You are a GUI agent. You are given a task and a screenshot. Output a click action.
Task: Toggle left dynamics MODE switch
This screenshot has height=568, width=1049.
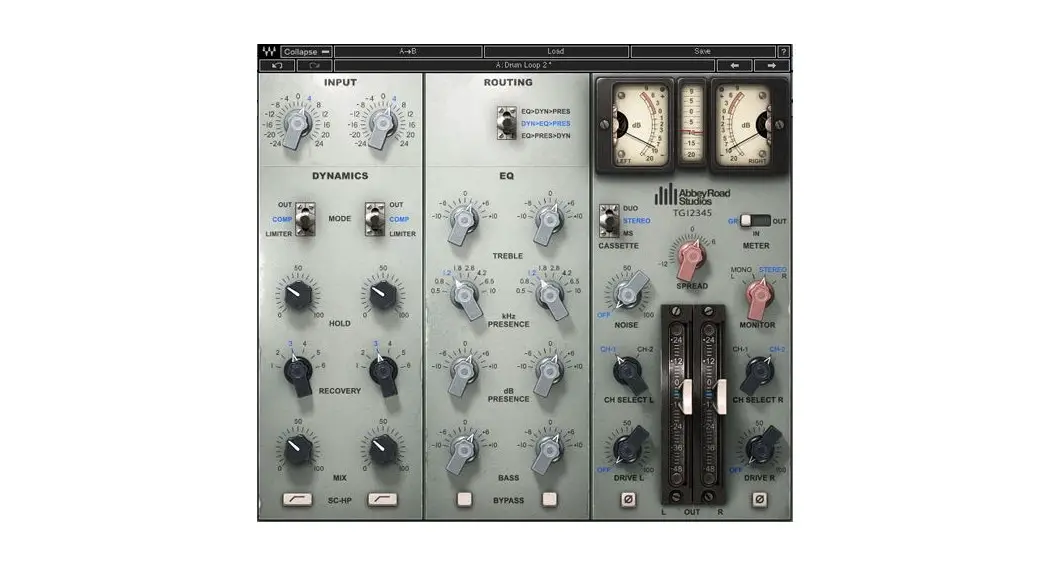[305, 219]
